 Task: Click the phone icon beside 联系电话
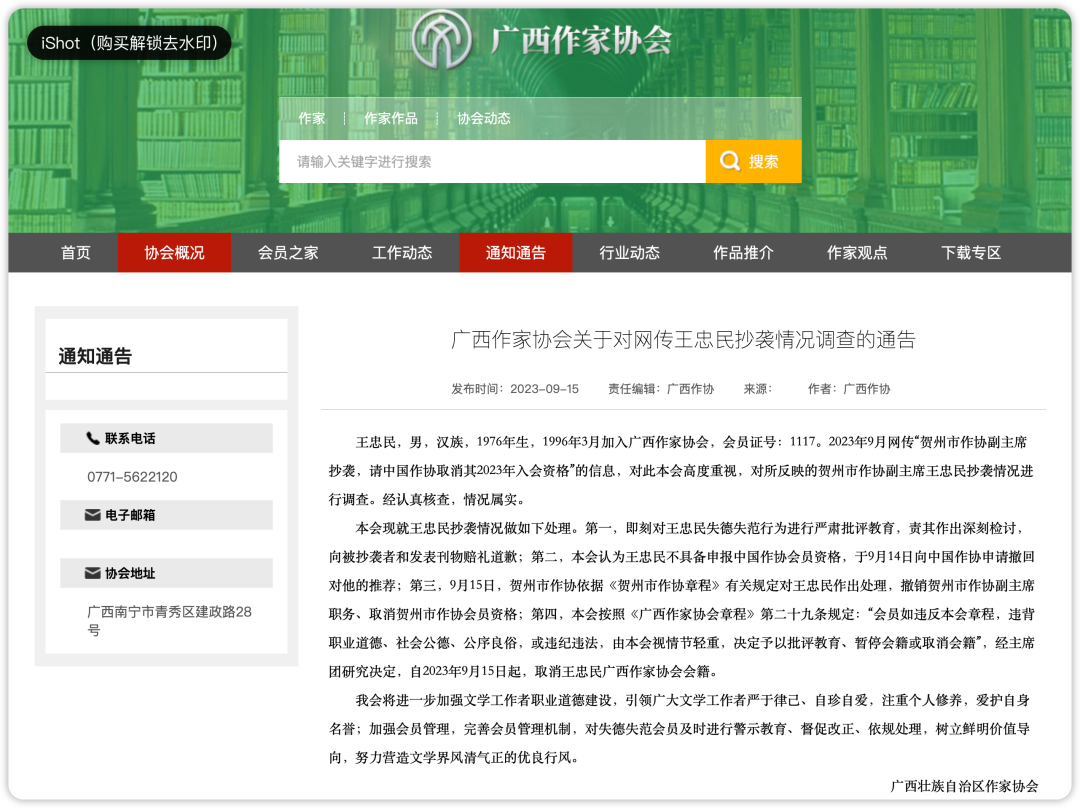[93, 438]
